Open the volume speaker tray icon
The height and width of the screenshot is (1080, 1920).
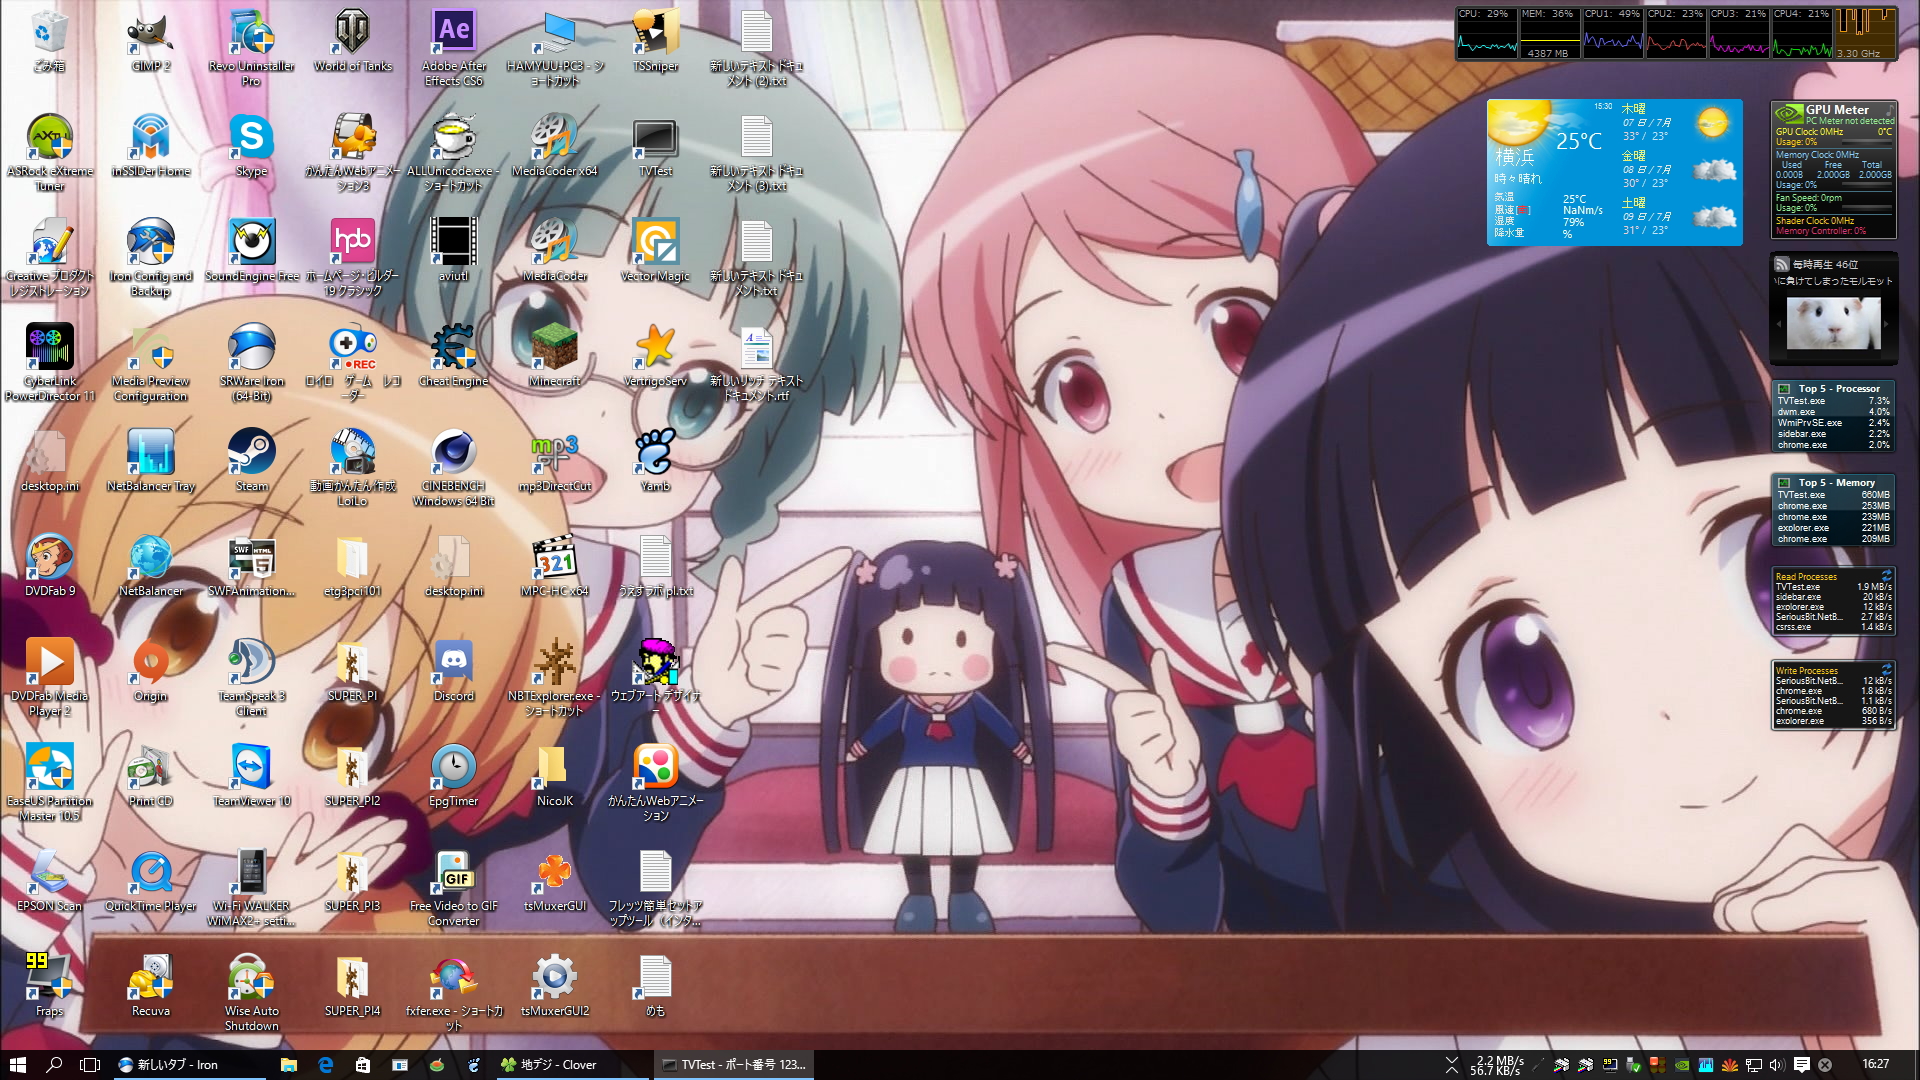click(x=1777, y=1065)
